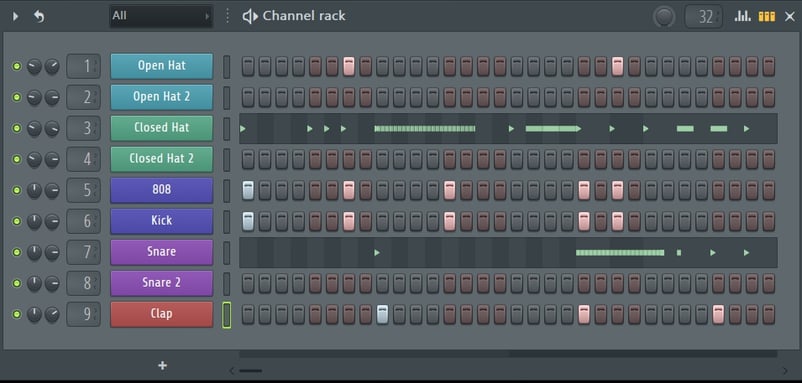802x383 pixels.
Task: Click the 808 channel volume knob
Action: click(52, 190)
